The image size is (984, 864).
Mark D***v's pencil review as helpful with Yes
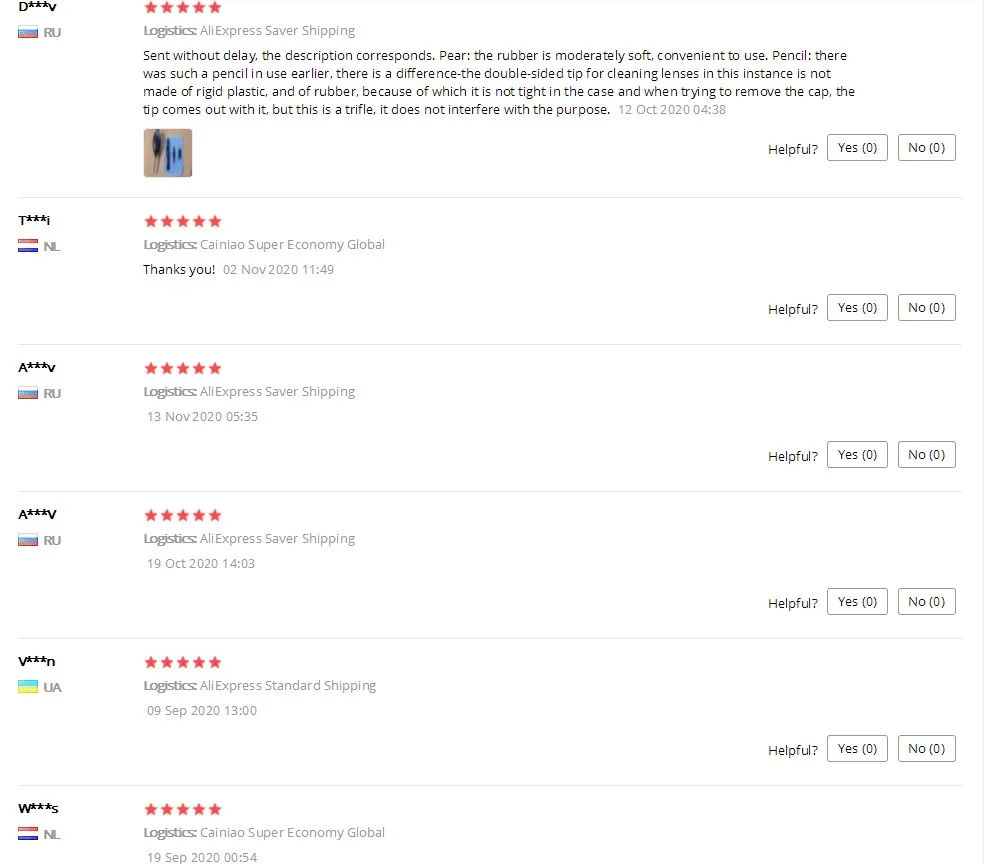point(857,147)
